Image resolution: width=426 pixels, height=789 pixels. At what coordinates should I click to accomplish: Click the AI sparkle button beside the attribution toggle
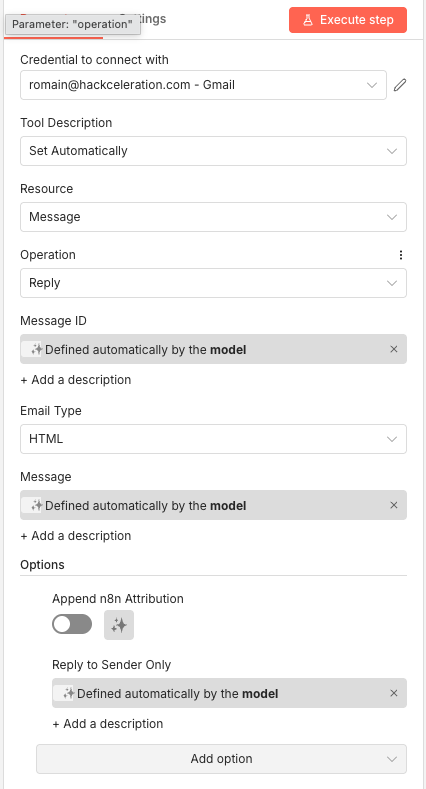[119, 625]
